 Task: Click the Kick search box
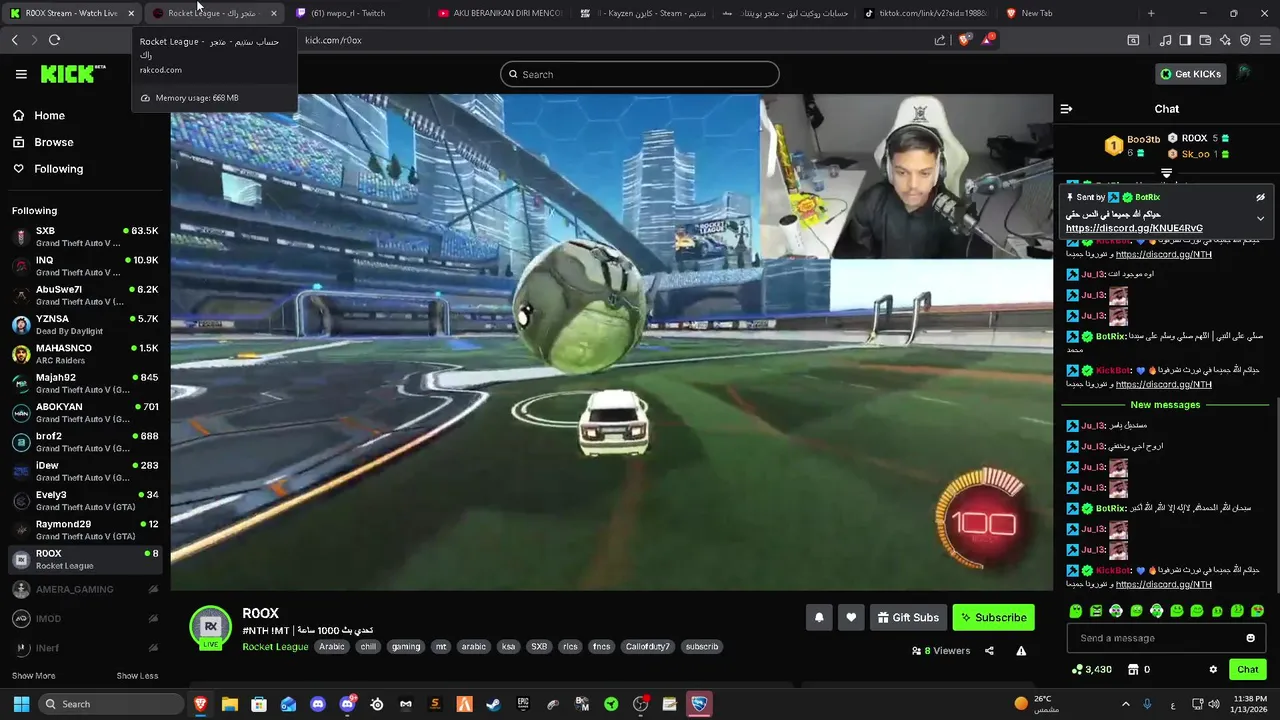point(640,74)
